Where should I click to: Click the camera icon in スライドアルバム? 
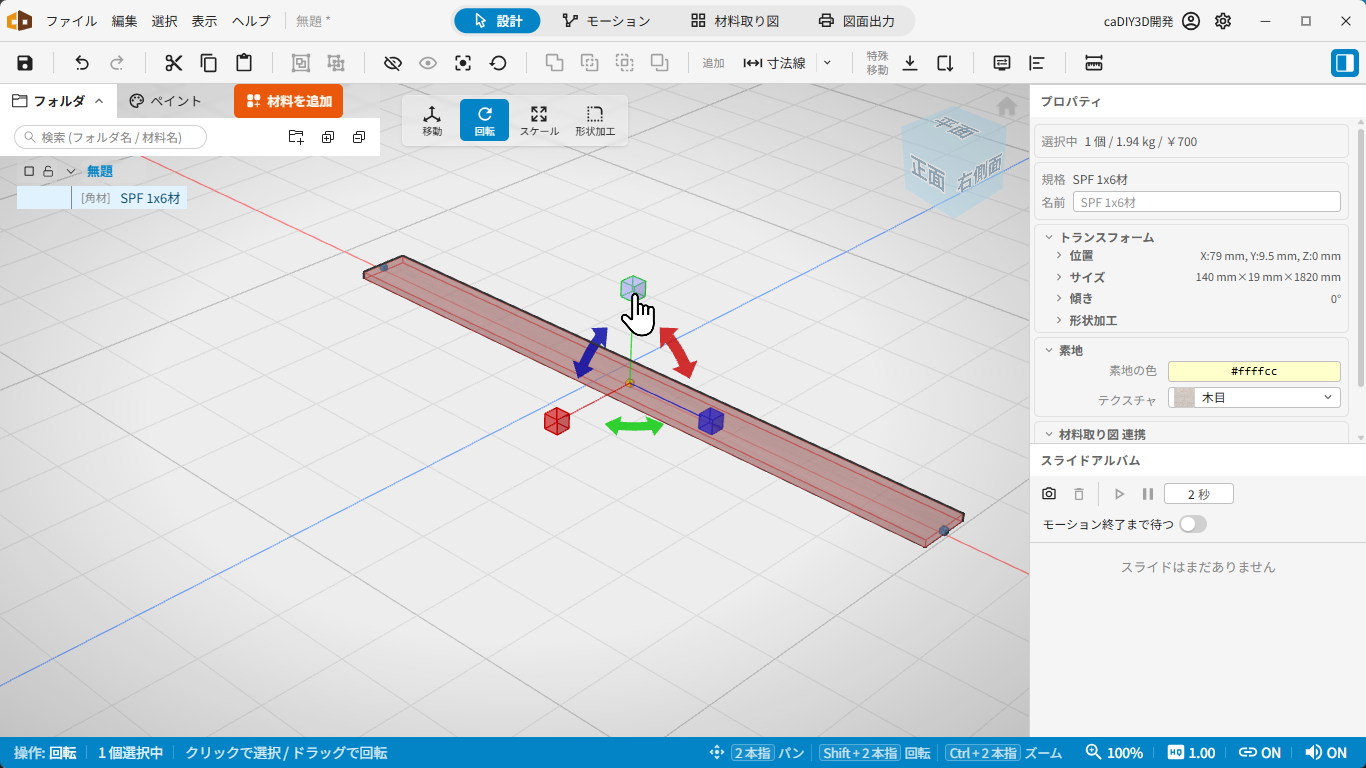1049,494
